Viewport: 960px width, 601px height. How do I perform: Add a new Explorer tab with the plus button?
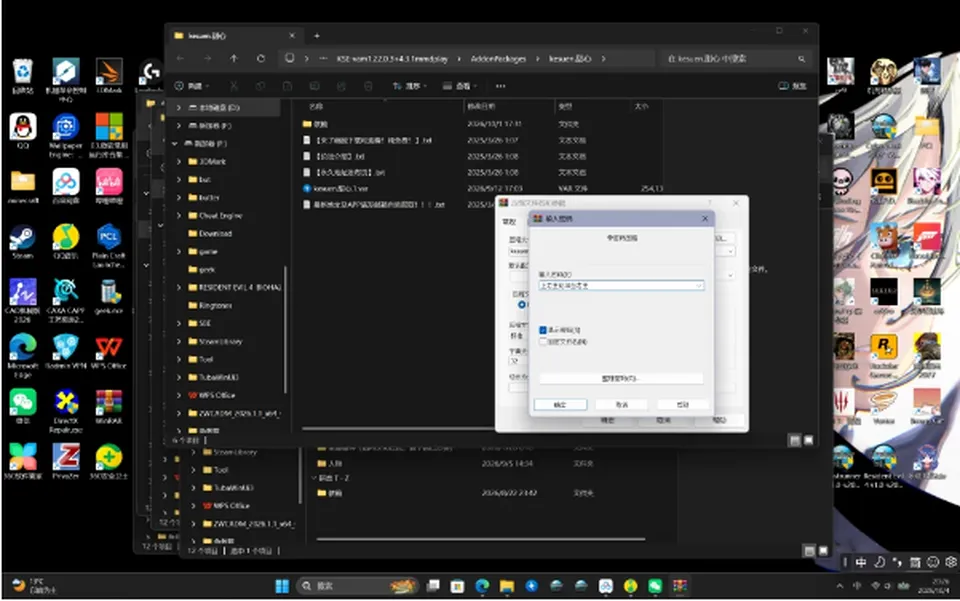317,36
